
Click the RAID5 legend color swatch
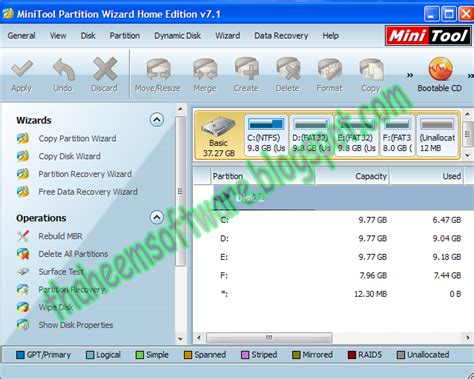[352, 355]
